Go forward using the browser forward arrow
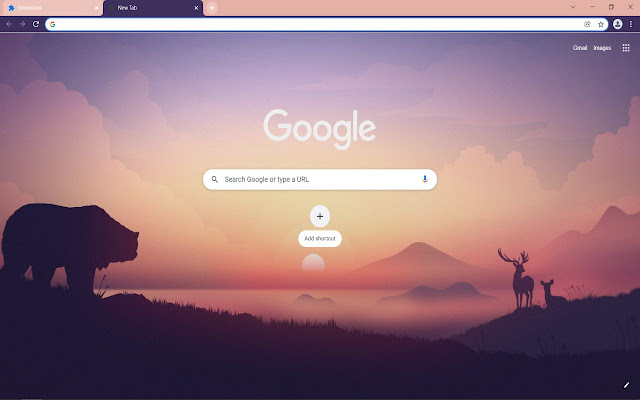 22,24
